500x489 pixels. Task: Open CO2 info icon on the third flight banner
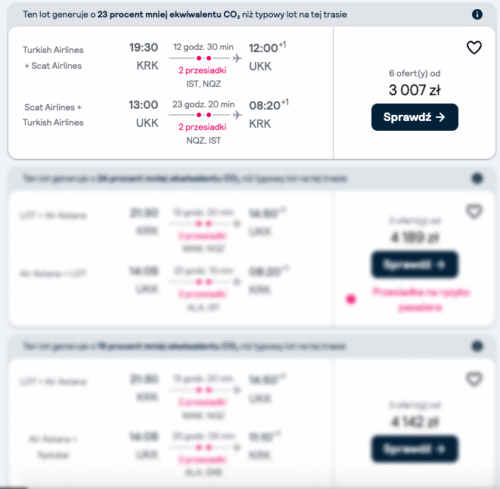point(477,346)
